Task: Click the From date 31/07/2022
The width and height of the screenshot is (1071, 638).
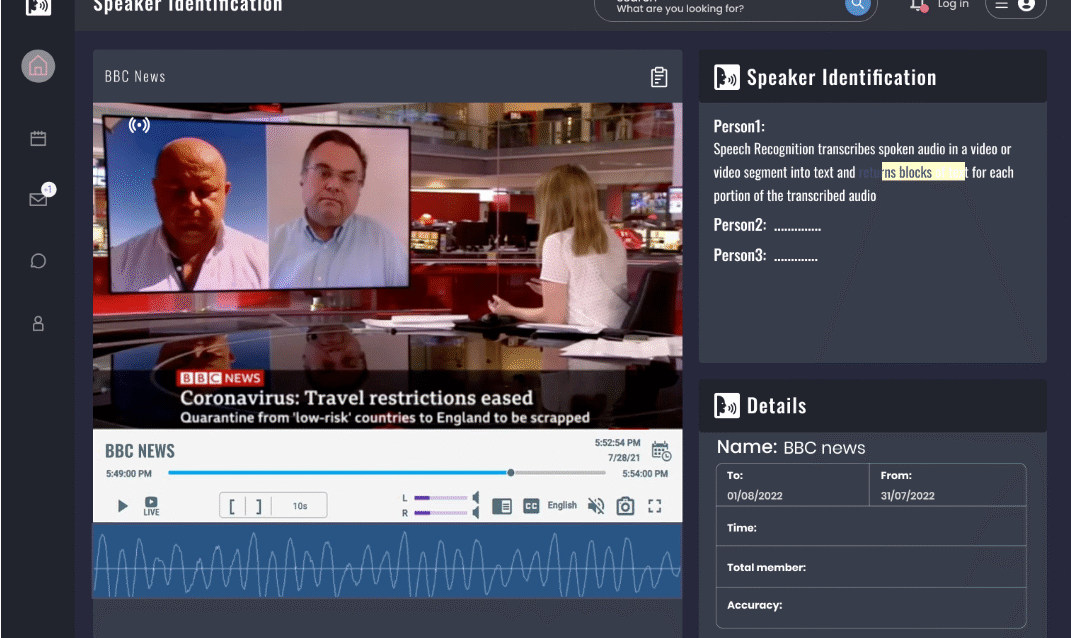Action: (907, 495)
